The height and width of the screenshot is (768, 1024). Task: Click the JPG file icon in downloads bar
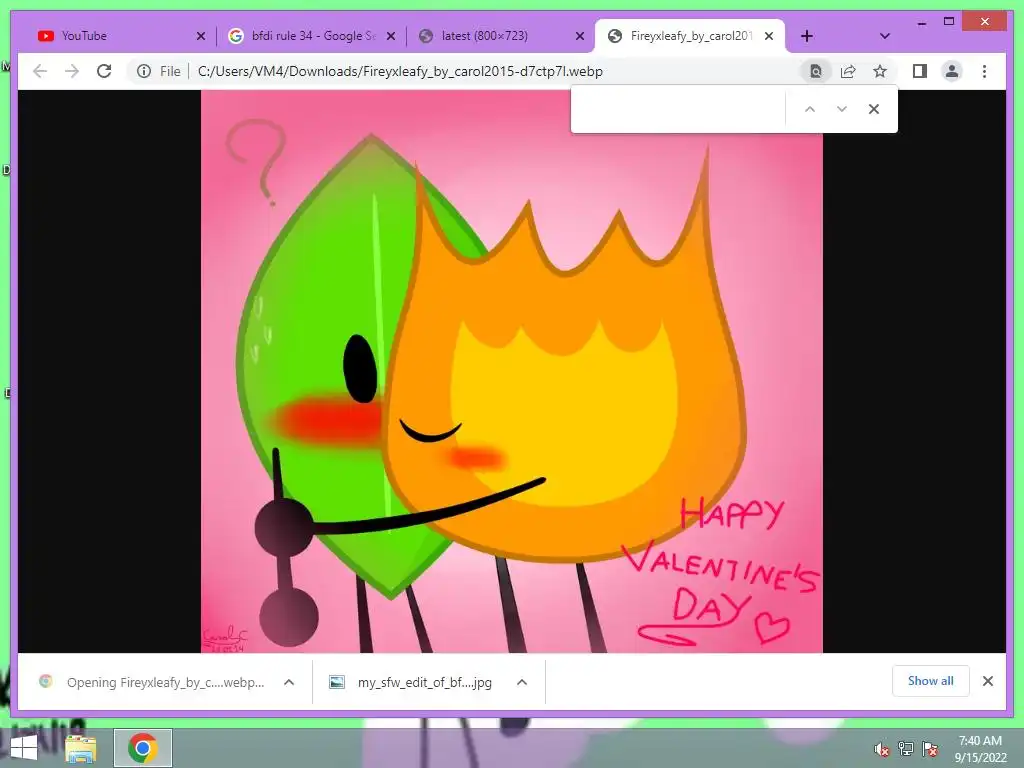337,682
